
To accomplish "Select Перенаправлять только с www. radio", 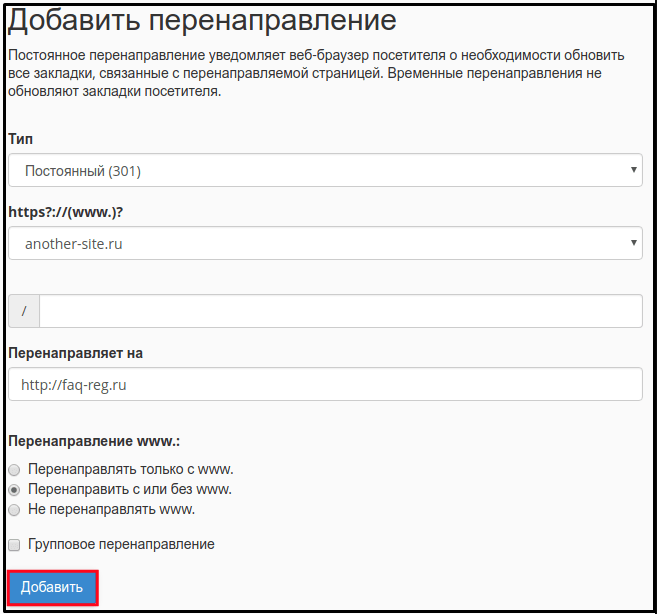I will coord(14,470).
